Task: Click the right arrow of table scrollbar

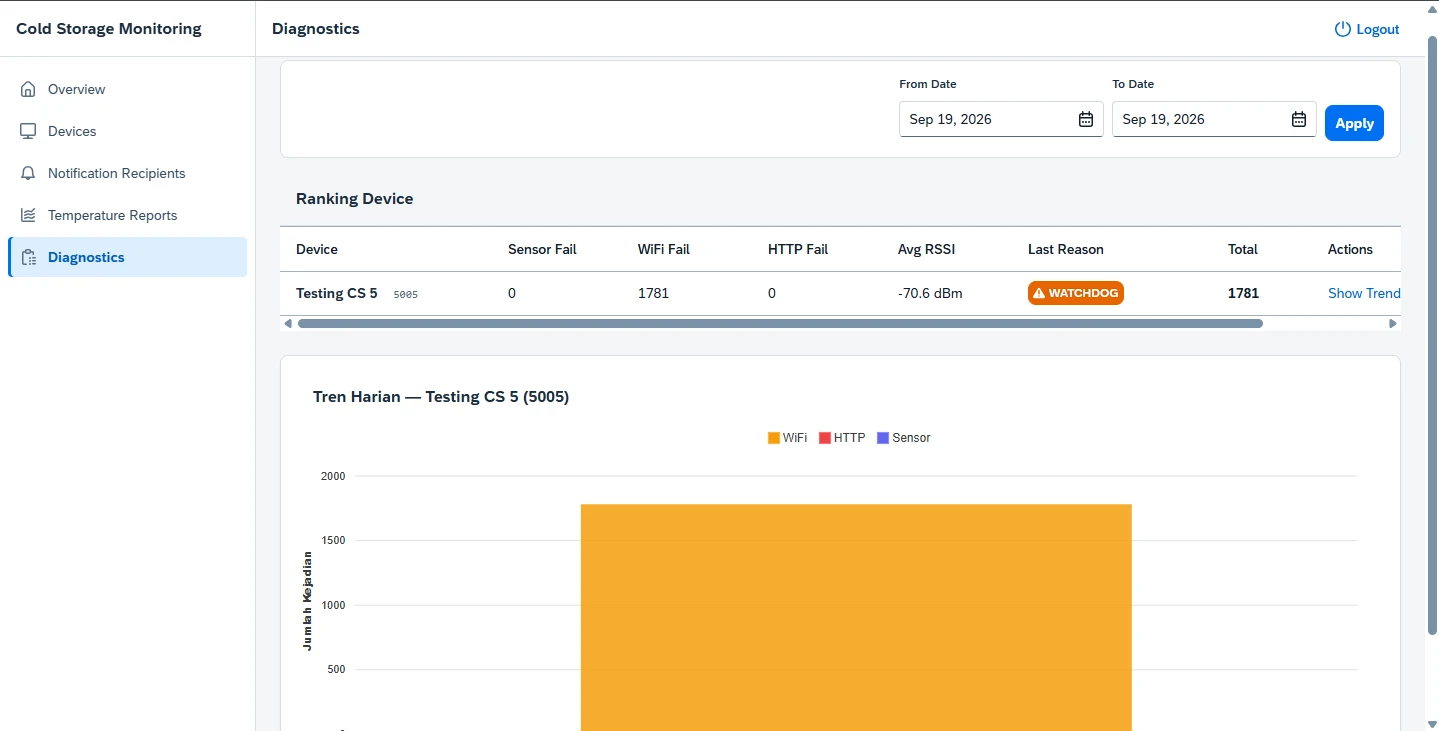Action: pyautogui.click(x=1392, y=323)
